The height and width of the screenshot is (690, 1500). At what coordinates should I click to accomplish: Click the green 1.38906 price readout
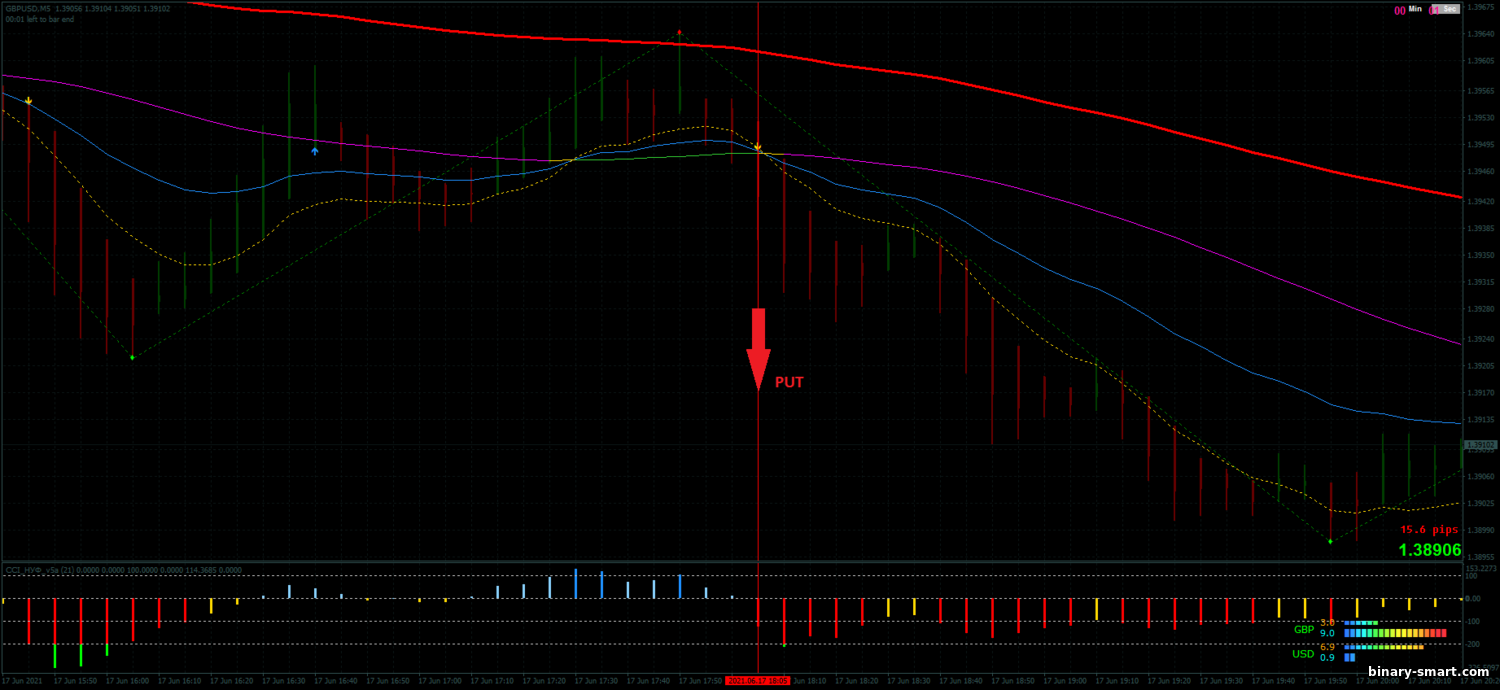point(1429,550)
